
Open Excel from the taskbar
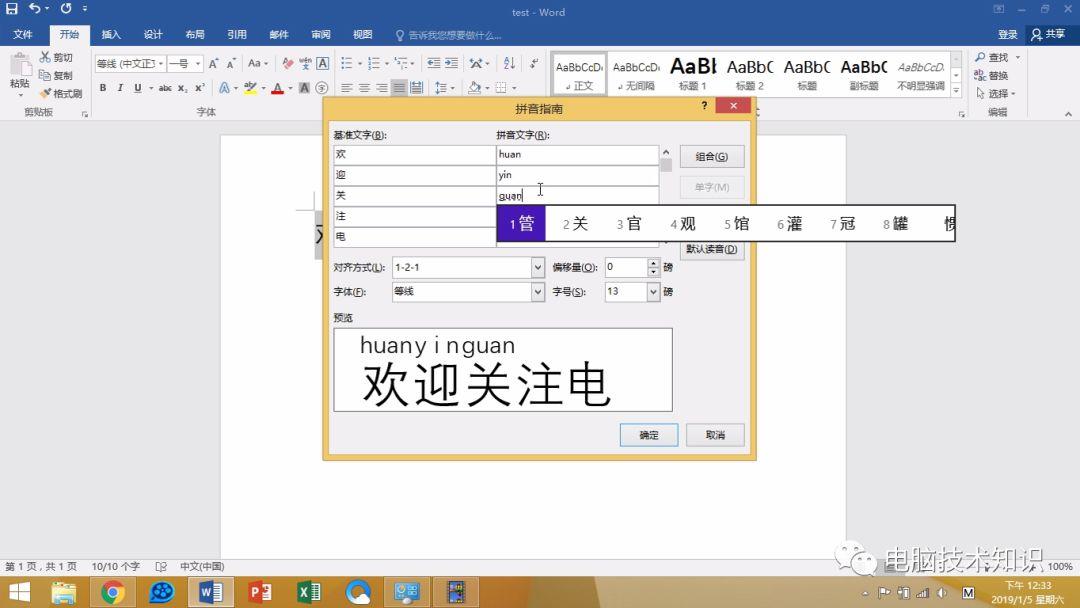click(309, 592)
